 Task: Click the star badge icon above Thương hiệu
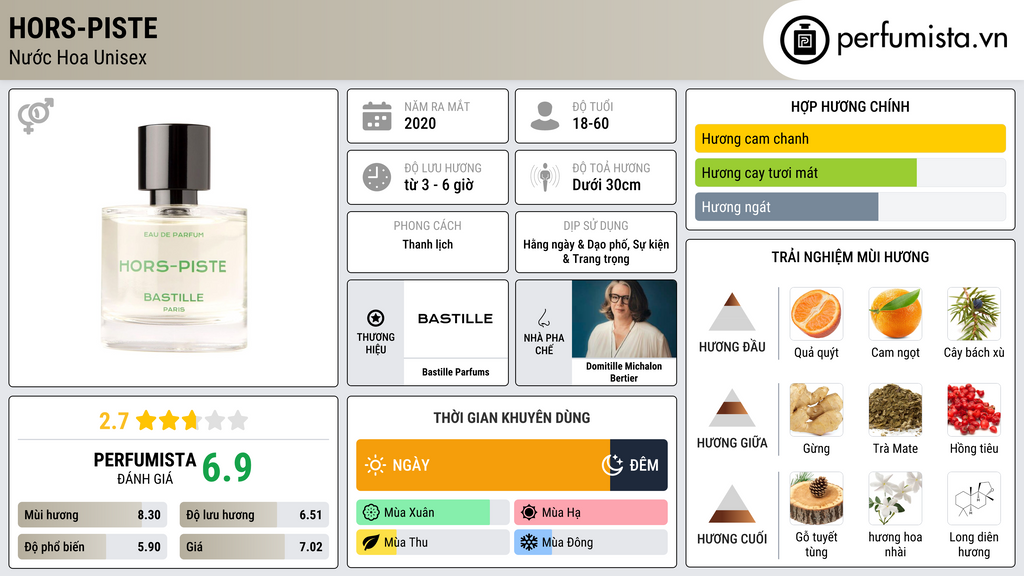(x=376, y=318)
